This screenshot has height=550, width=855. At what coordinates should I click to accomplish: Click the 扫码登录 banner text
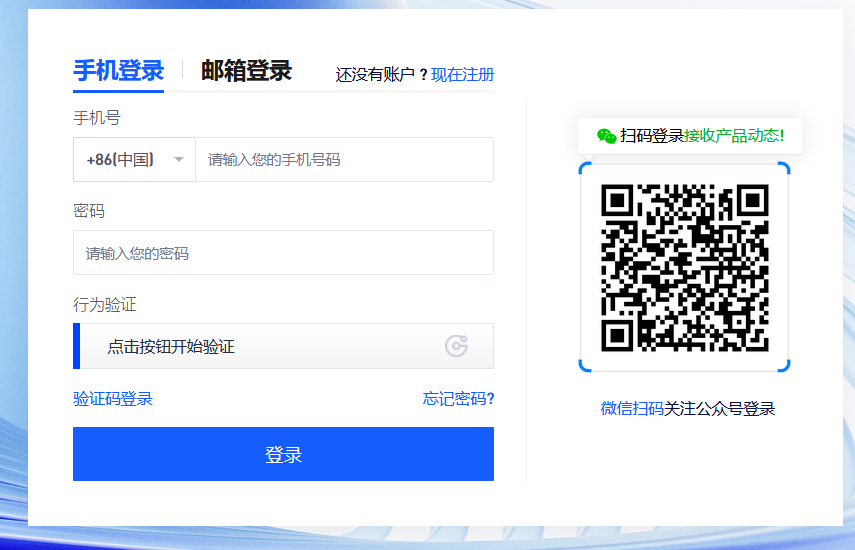click(x=651, y=136)
